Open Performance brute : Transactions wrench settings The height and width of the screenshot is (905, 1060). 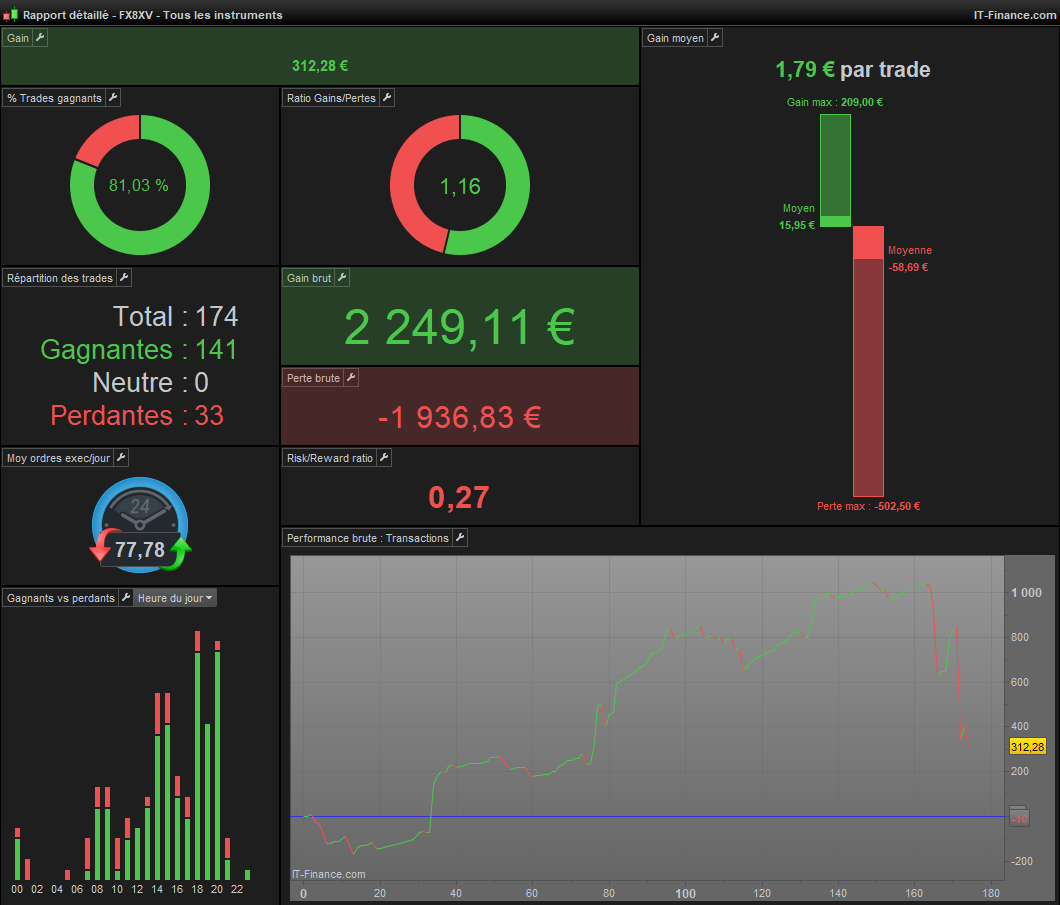(x=460, y=537)
